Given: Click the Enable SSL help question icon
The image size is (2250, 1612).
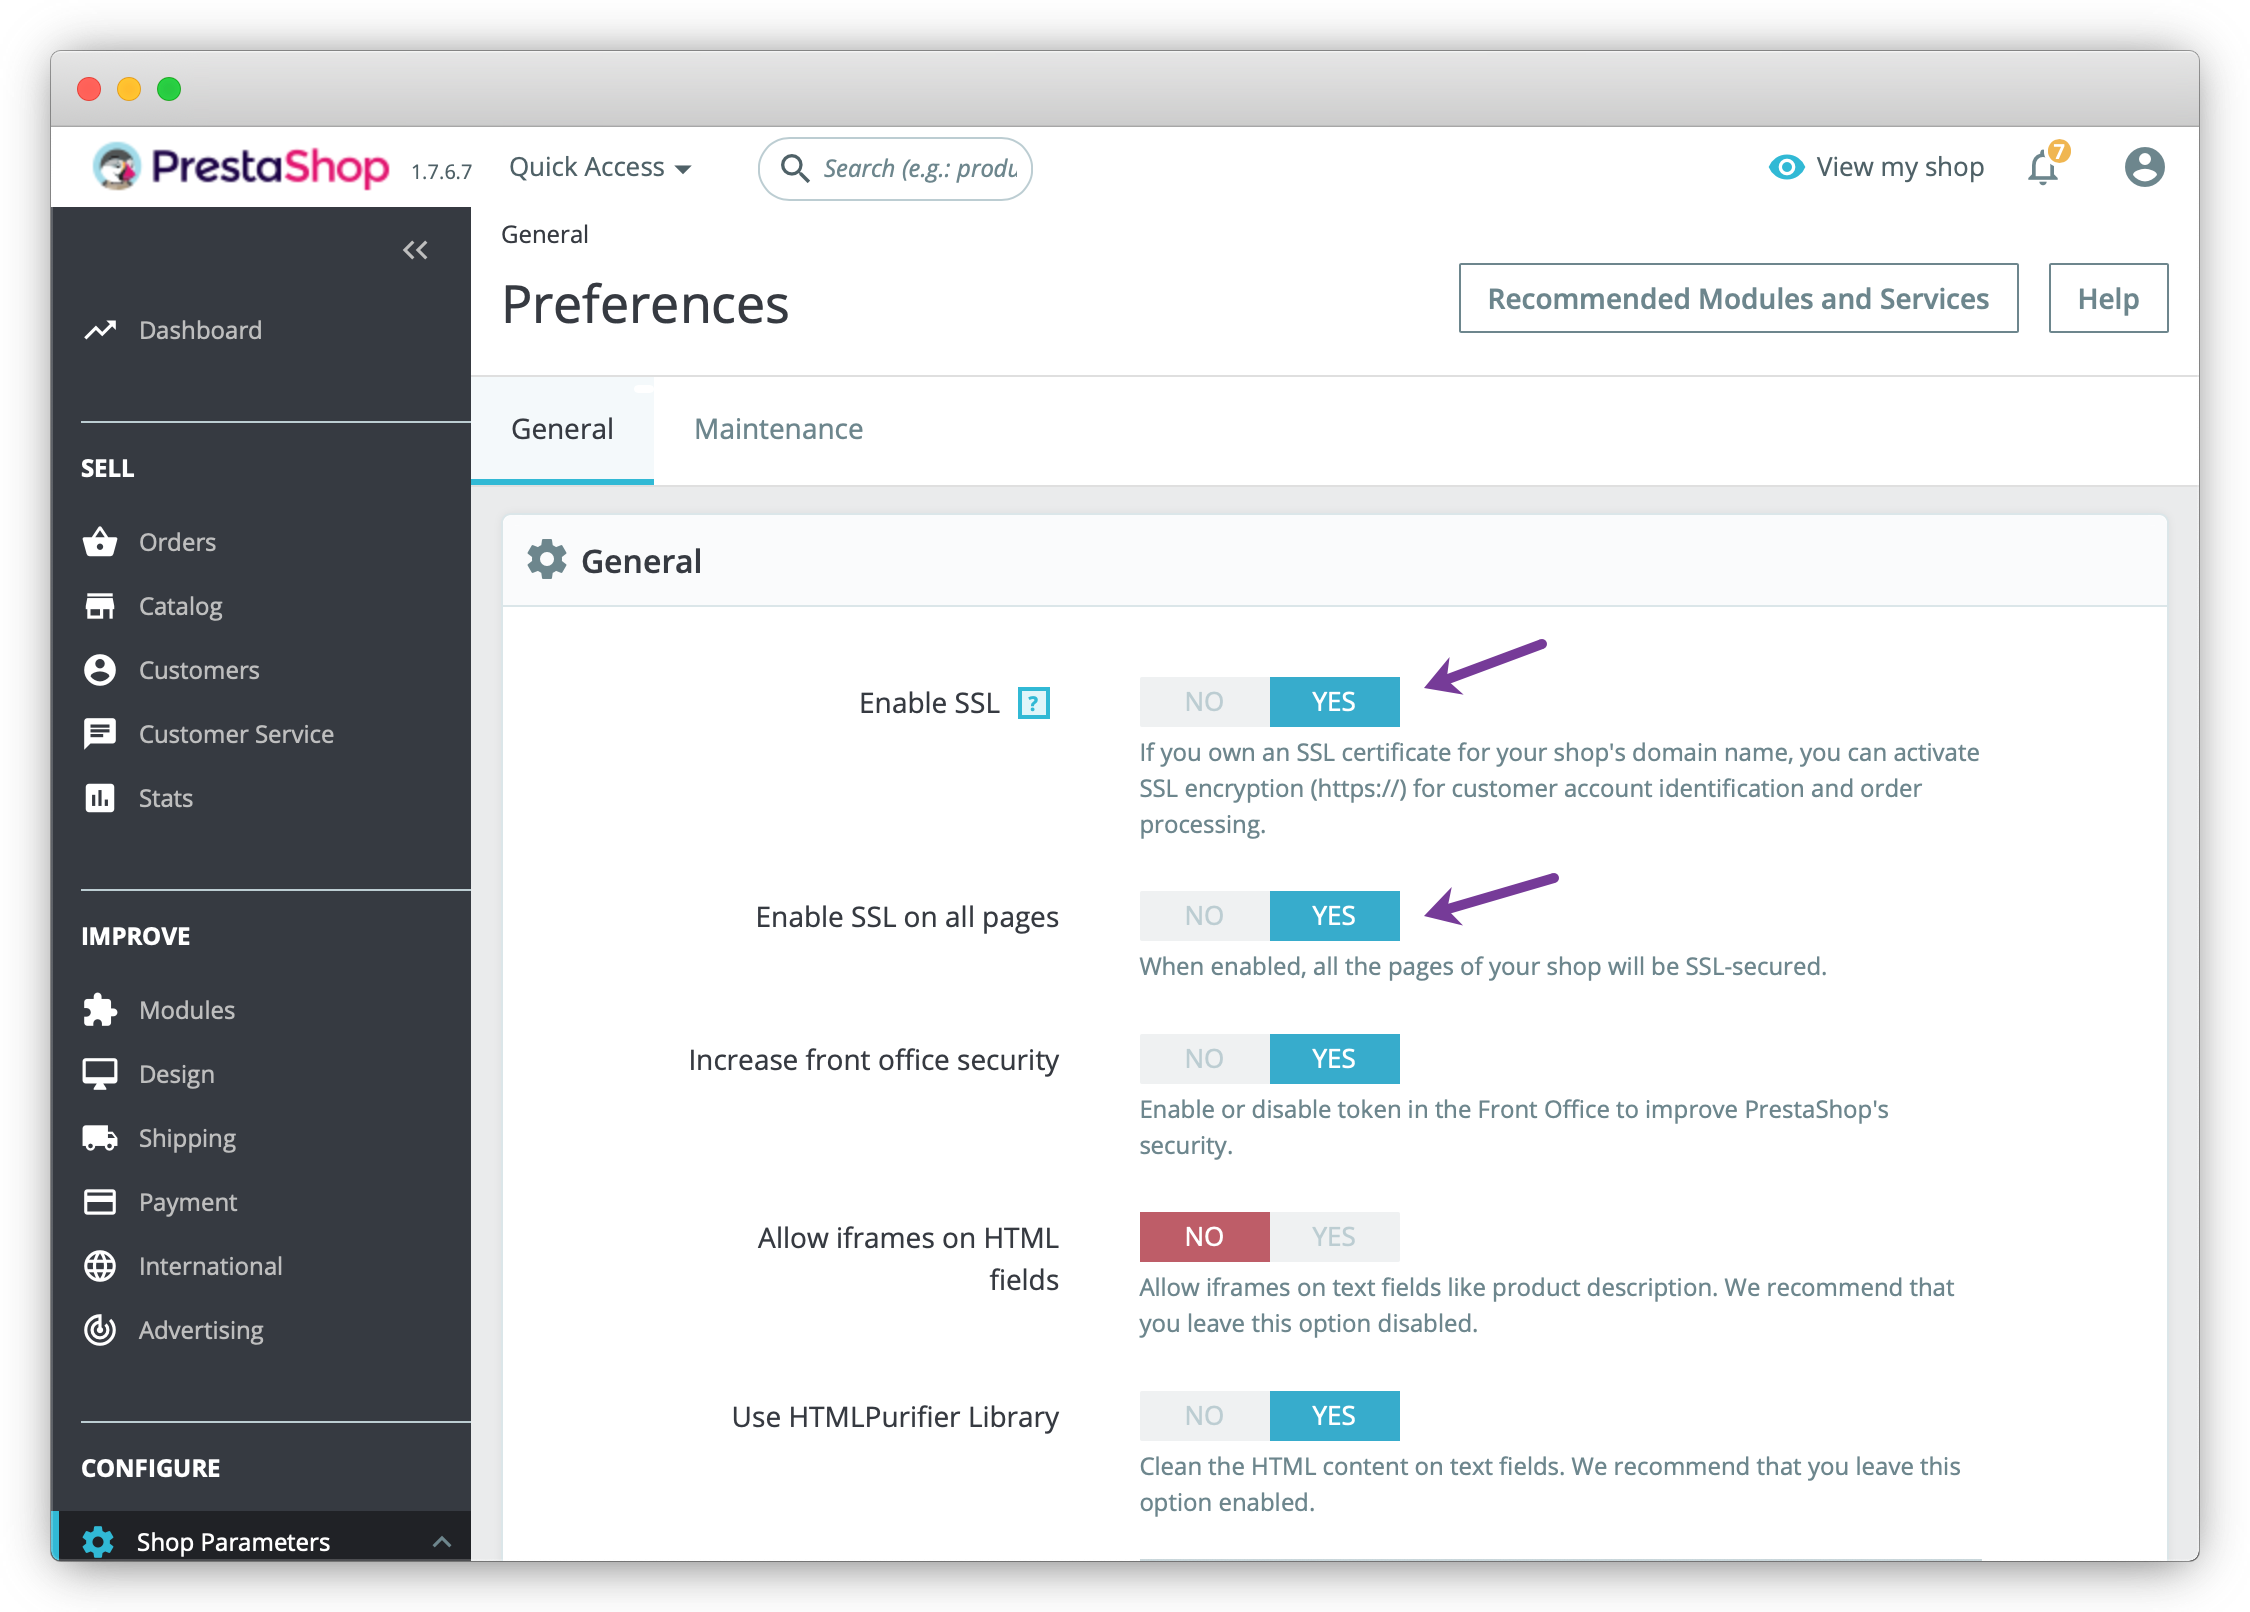Looking at the screenshot, I should pos(1033,703).
